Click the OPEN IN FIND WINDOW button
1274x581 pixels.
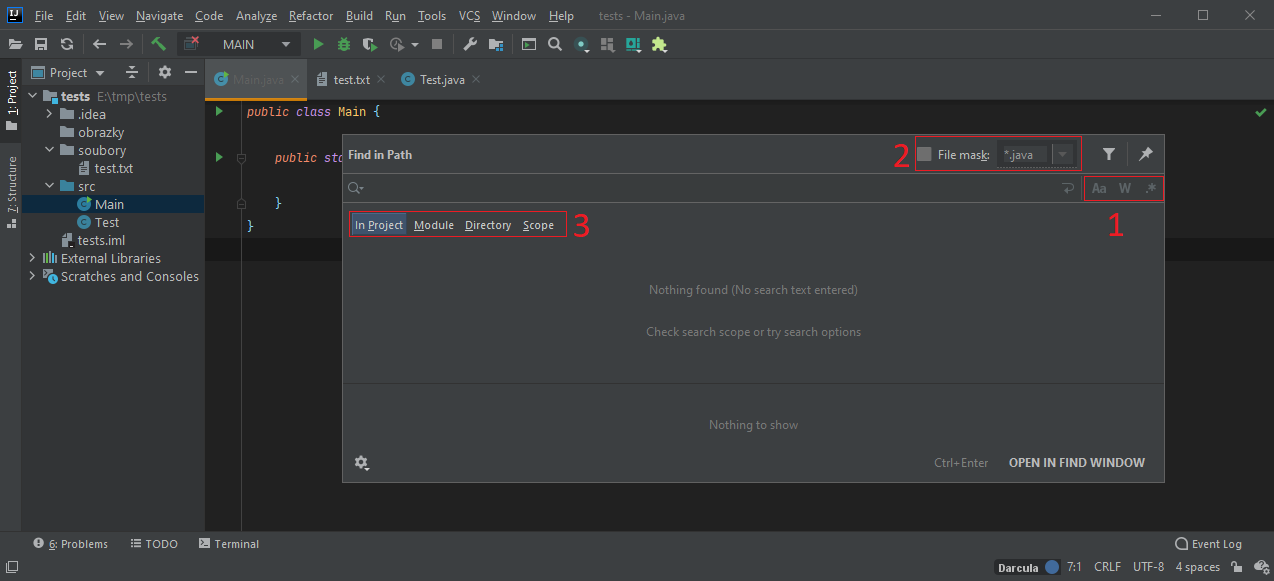tap(1076, 462)
